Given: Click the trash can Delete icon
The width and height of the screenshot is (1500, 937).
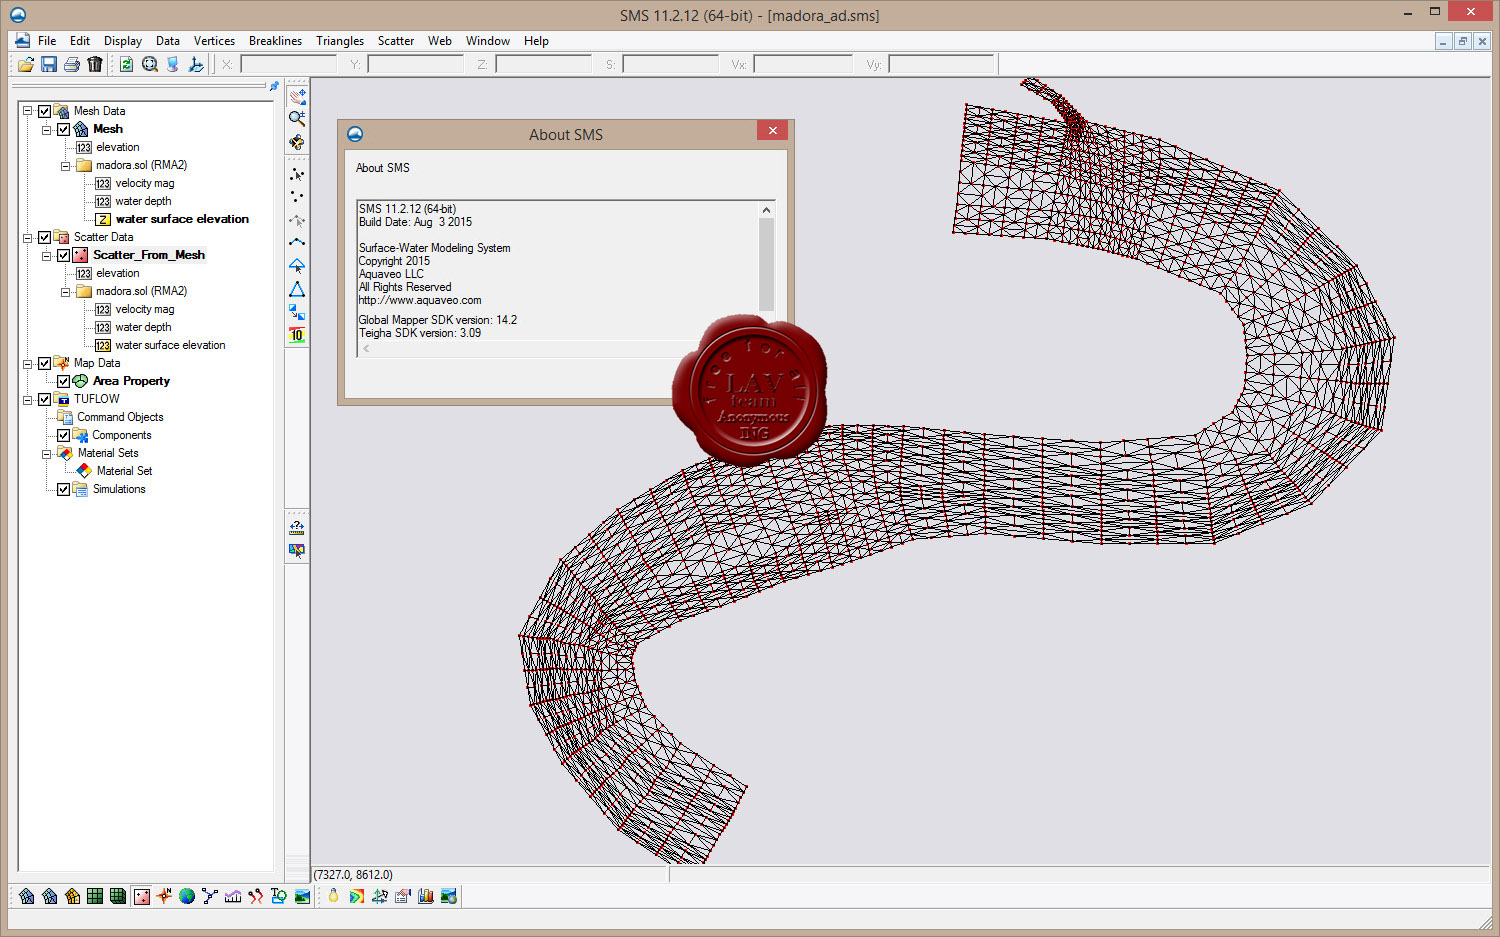Looking at the screenshot, I should (95, 64).
